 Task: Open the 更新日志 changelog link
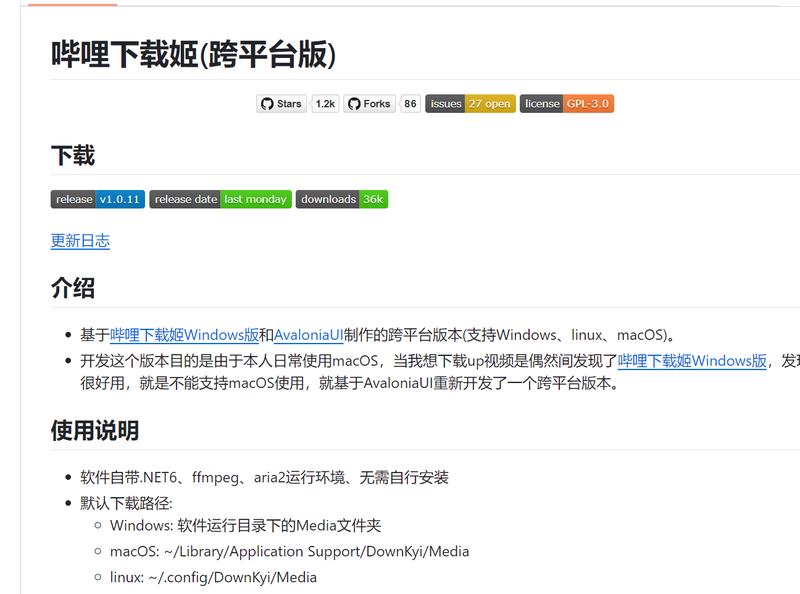tap(80, 241)
